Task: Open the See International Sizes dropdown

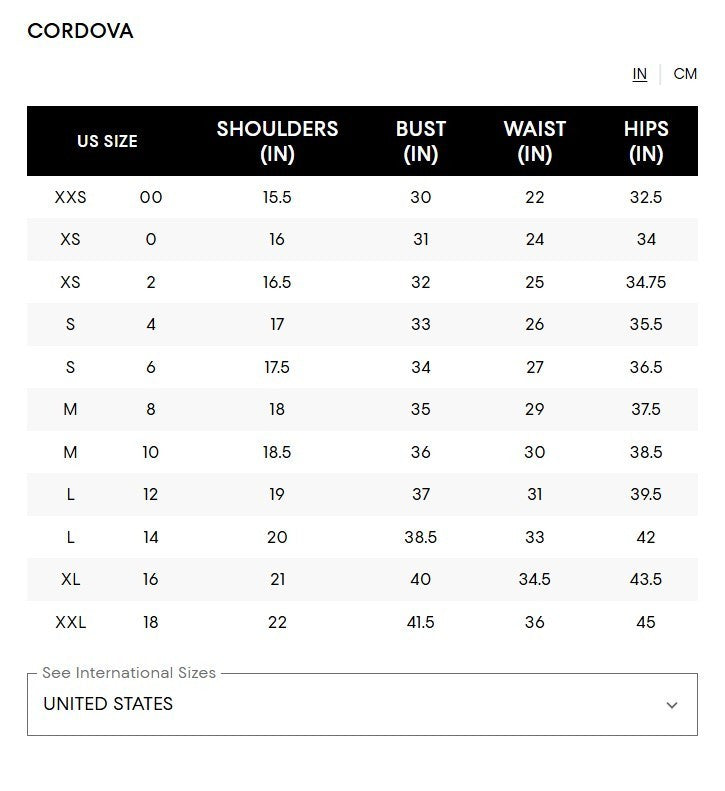Action: tap(362, 704)
